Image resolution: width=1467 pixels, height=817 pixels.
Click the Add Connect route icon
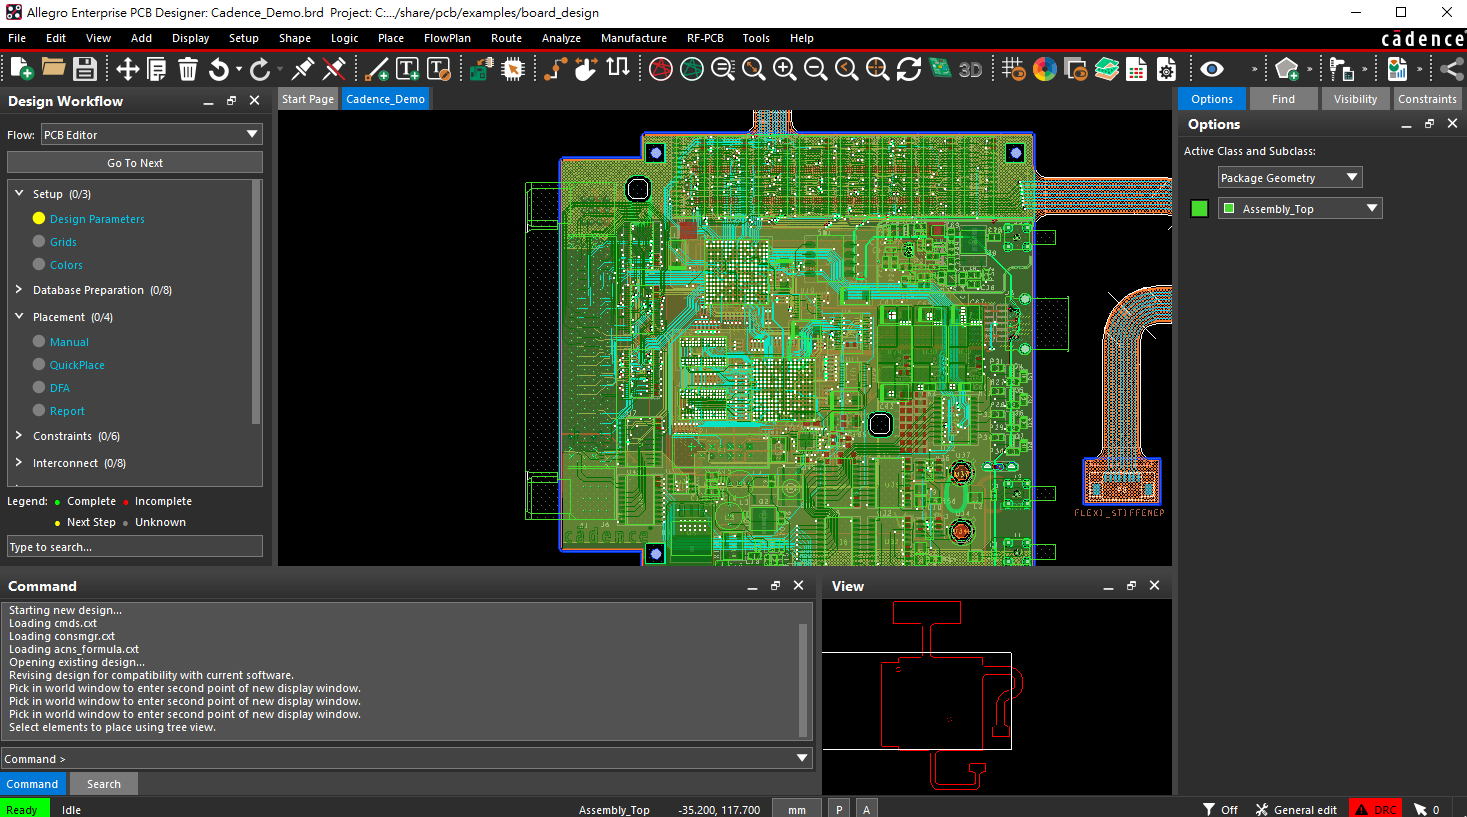(555, 68)
